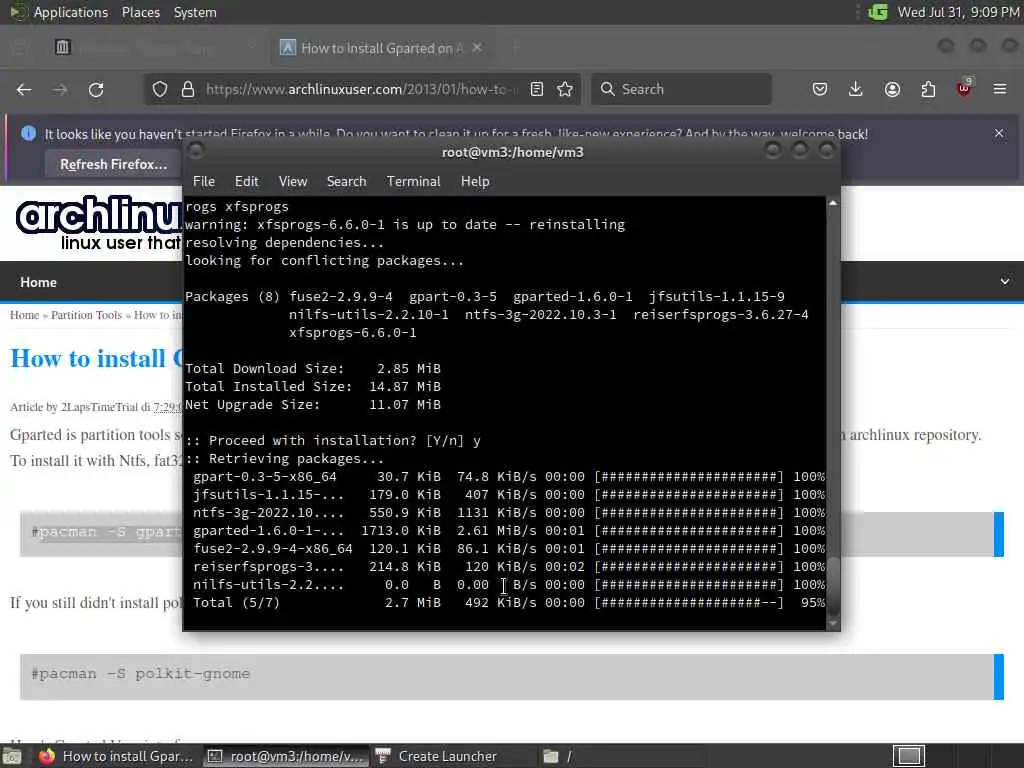Image resolution: width=1024 pixels, height=768 pixels.
Task: Open the terminal Edit menu
Action: point(247,182)
